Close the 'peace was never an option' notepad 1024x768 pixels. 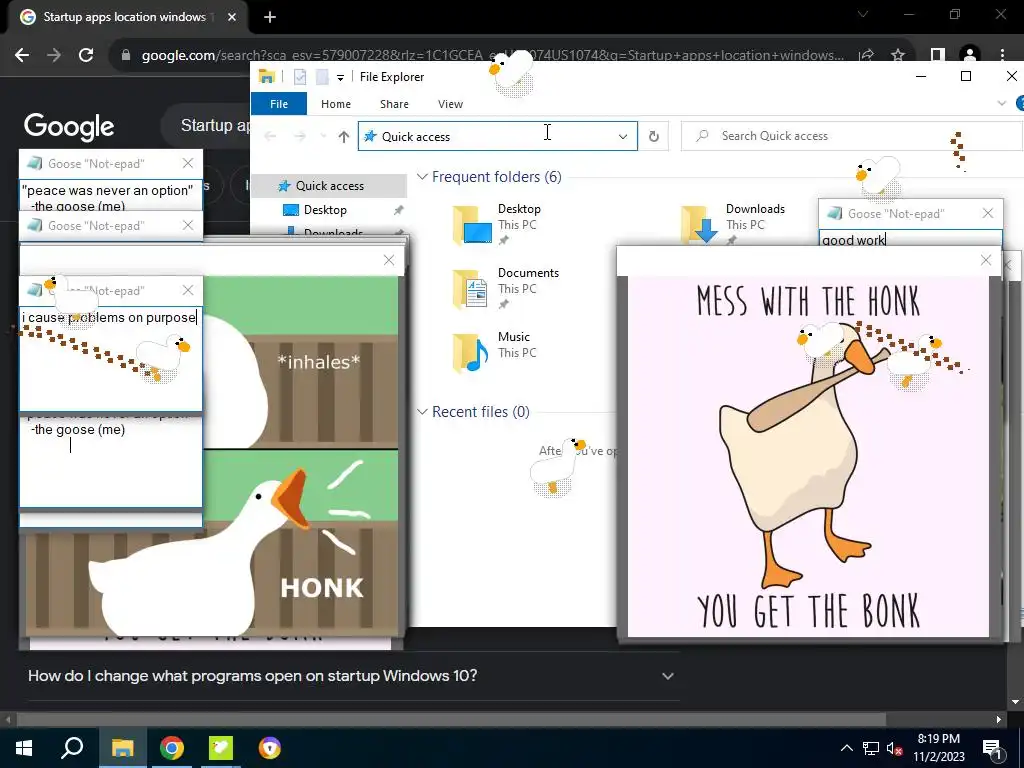188,163
